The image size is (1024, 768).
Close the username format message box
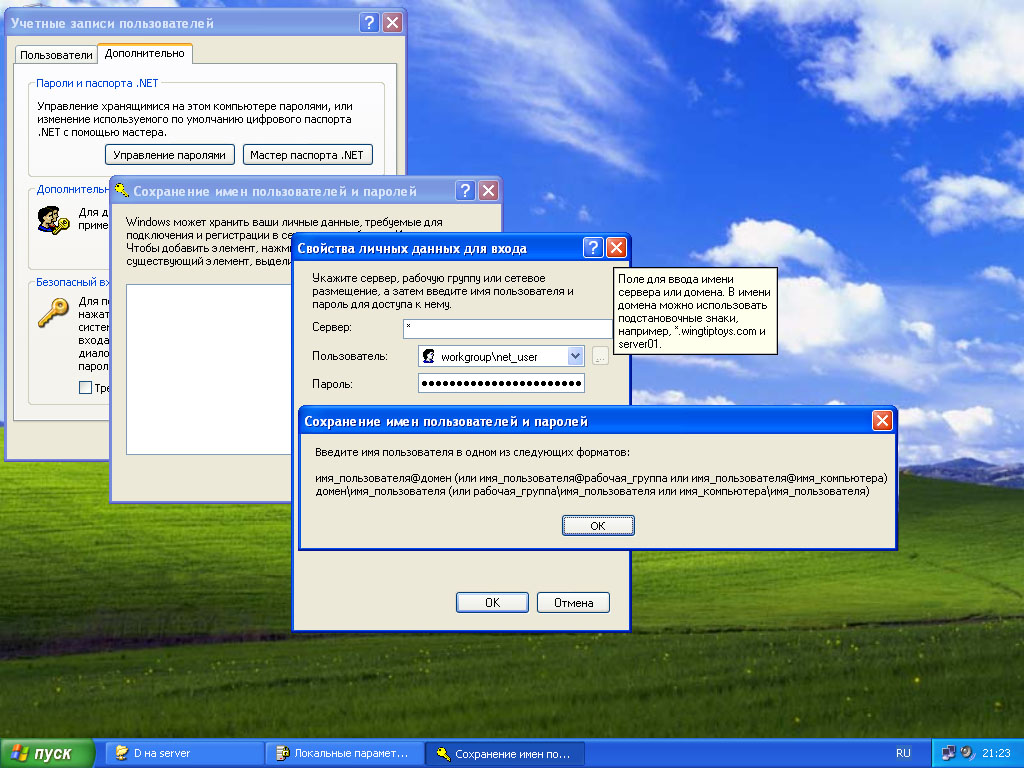pyautogui.click(x=882, y=421)
